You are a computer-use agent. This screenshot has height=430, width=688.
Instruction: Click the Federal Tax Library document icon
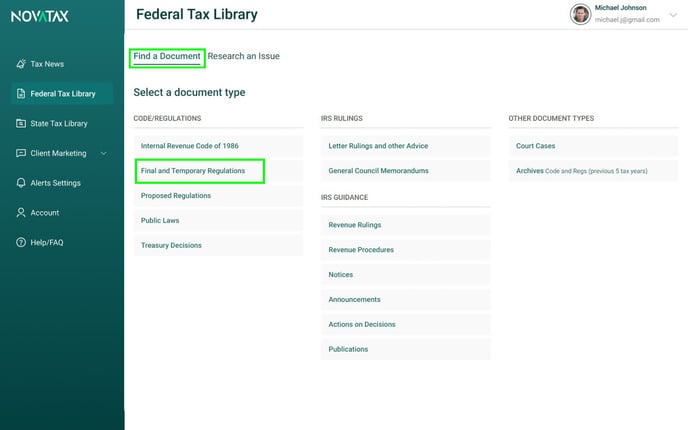[21, 93]
